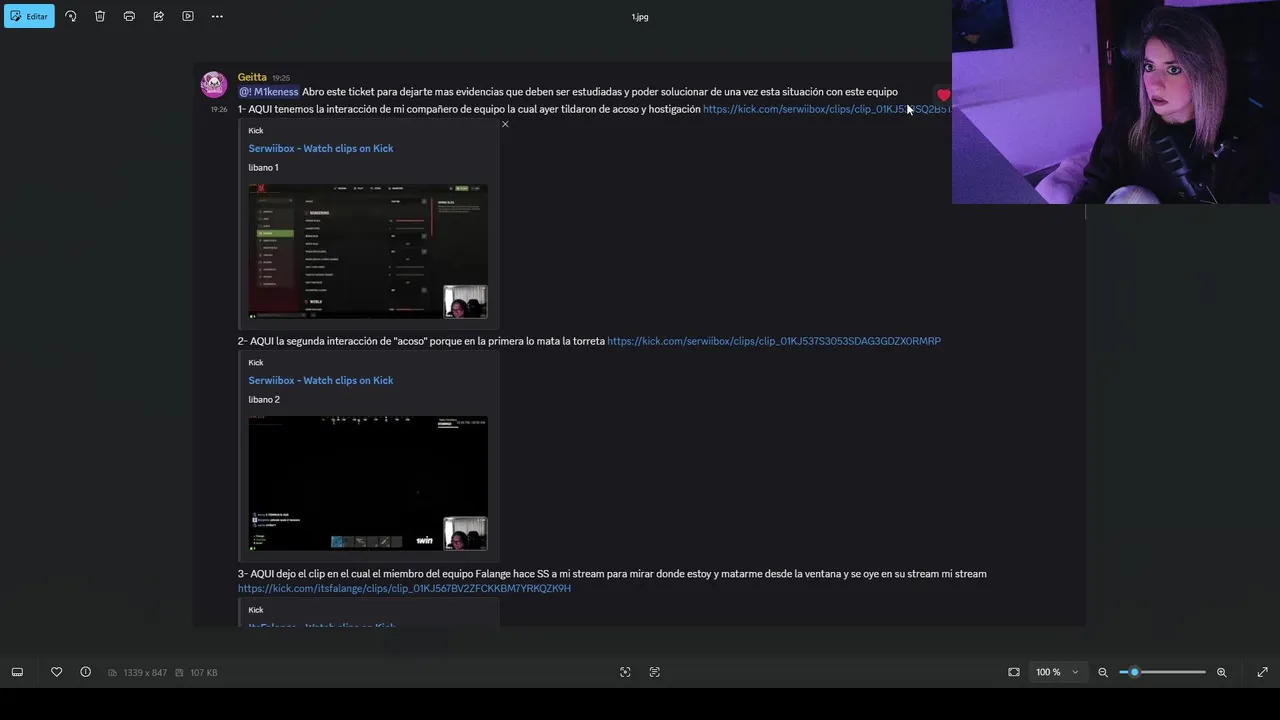Image resolution: width=1280 pixels, height=720 pixels.
Task: Show file info with the info icon
Action: point(85,672)
